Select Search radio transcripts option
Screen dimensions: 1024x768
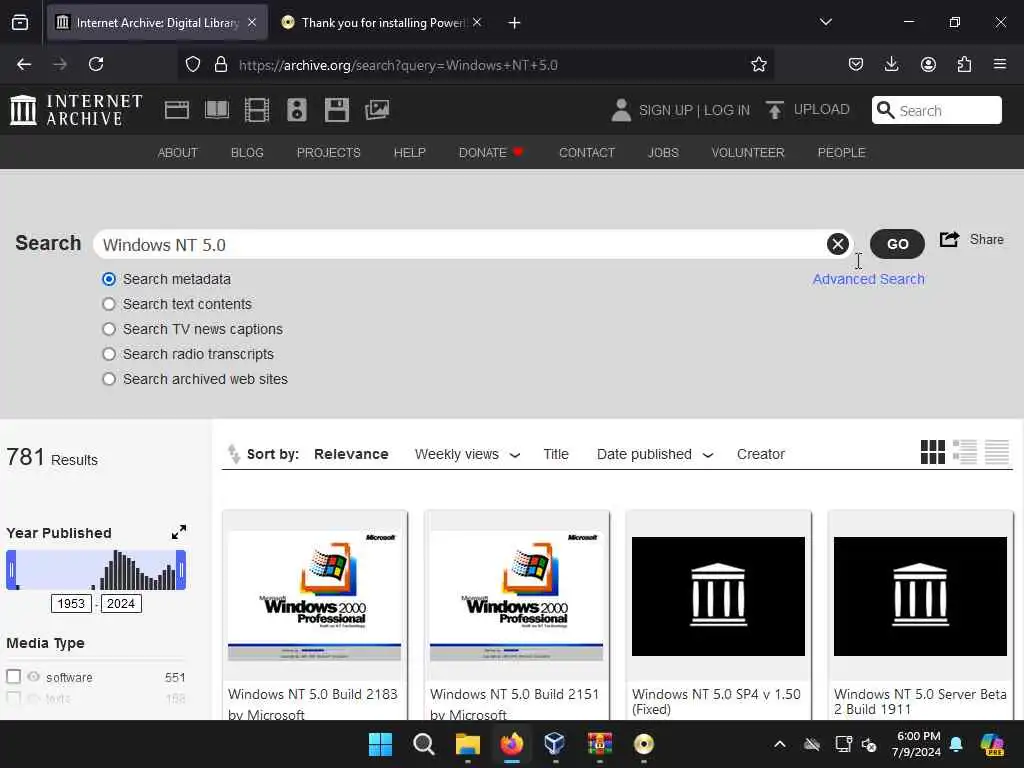[x=109, y=354]
